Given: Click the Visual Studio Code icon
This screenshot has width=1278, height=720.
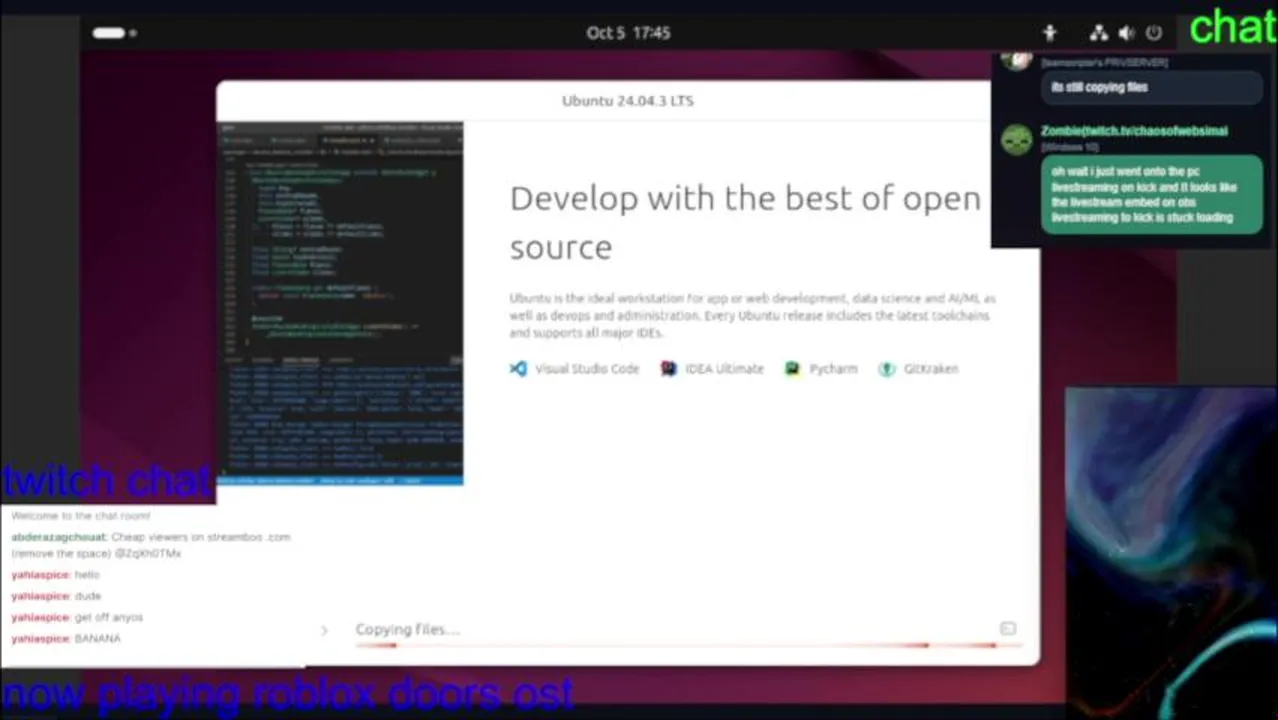Looking at the screenshot, I should 518,369.
